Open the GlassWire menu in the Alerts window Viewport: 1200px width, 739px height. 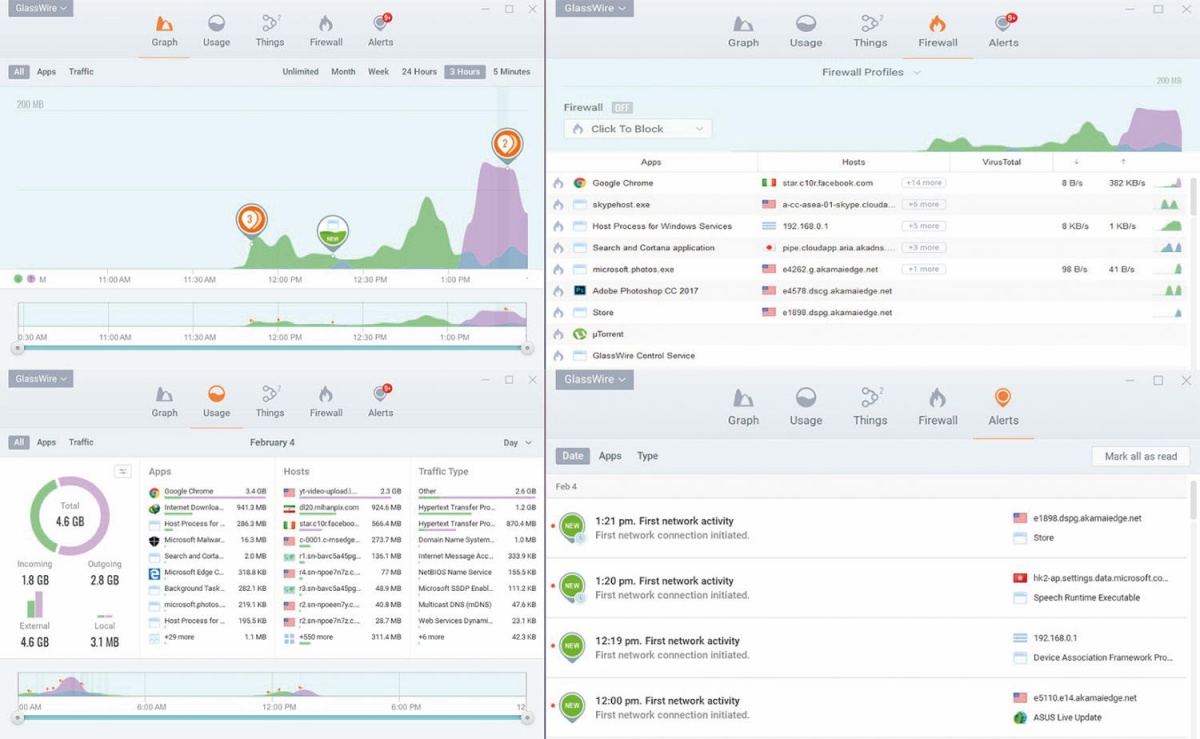pyautogui.click(x=596, y=380)
